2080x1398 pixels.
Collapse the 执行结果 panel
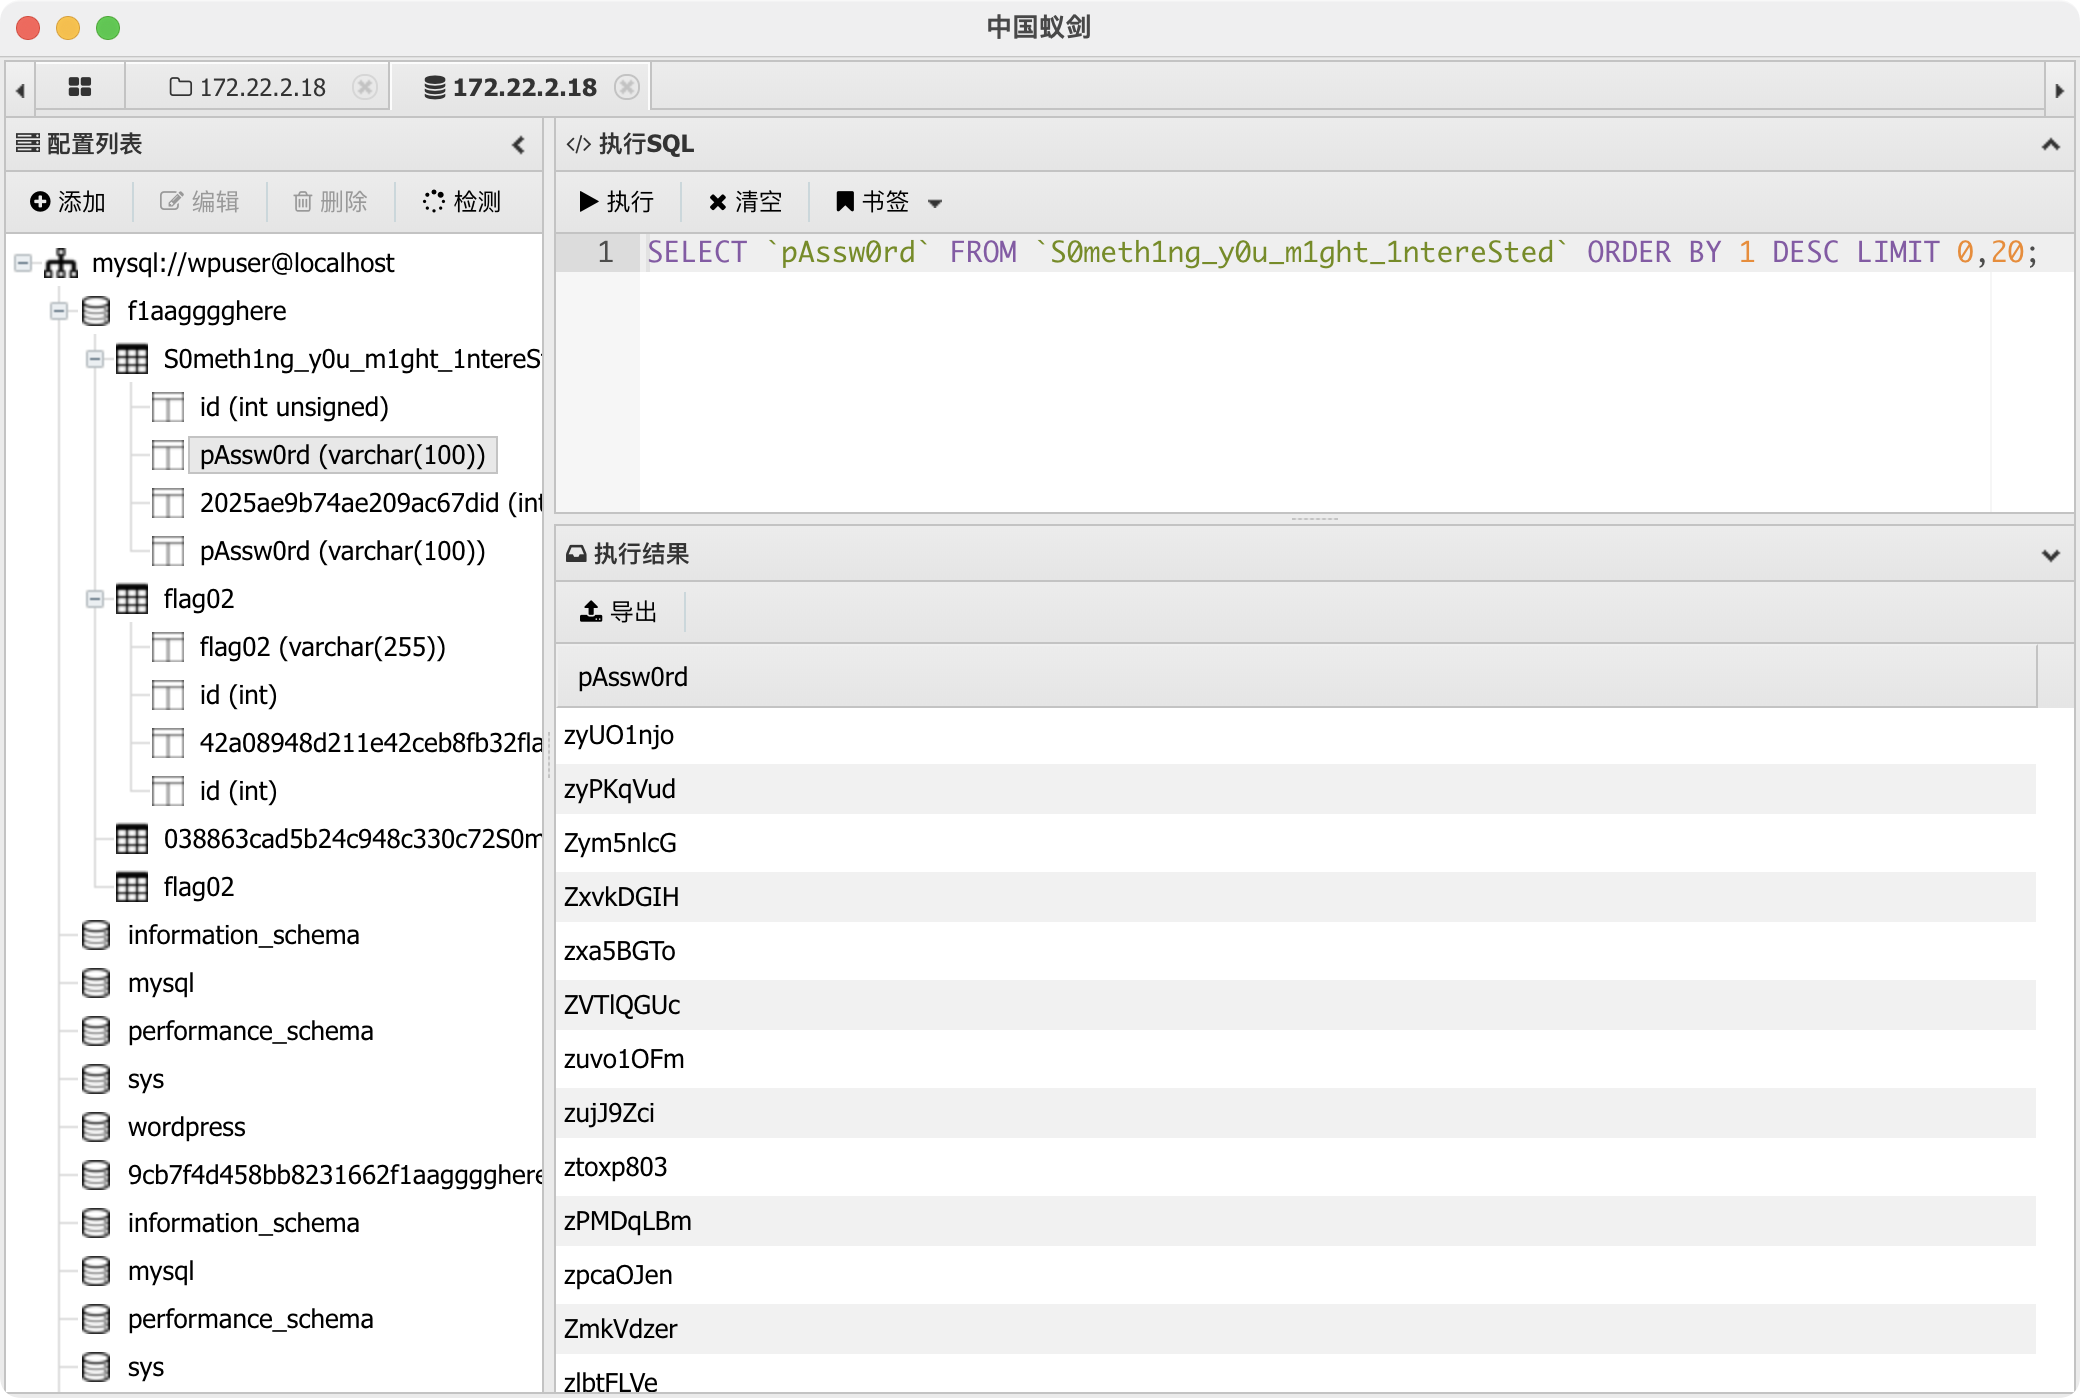pyautogui.click(x=2051, y=555)
